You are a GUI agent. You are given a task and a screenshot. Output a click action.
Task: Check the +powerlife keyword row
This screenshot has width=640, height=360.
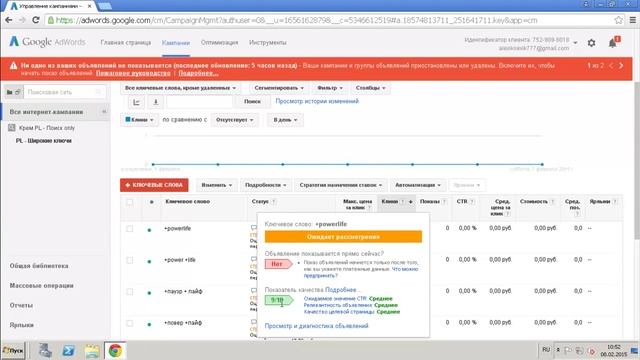coord(130,229)
